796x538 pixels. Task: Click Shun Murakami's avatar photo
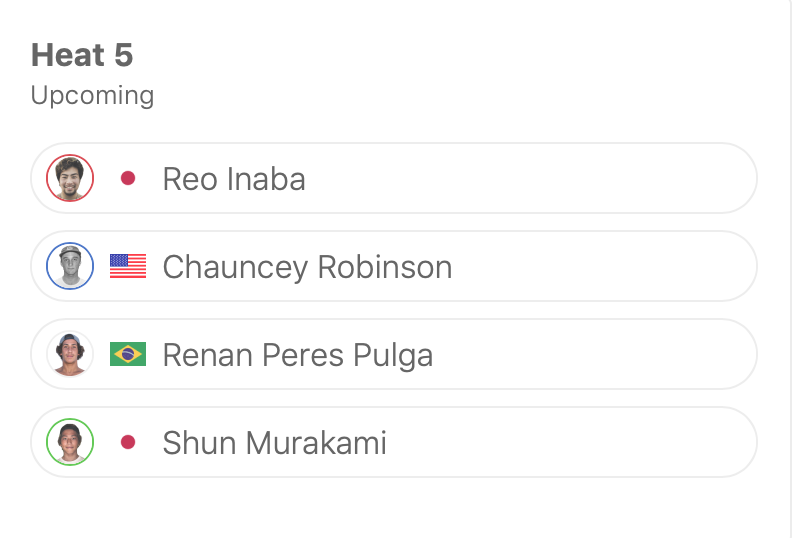coord(70,442)
